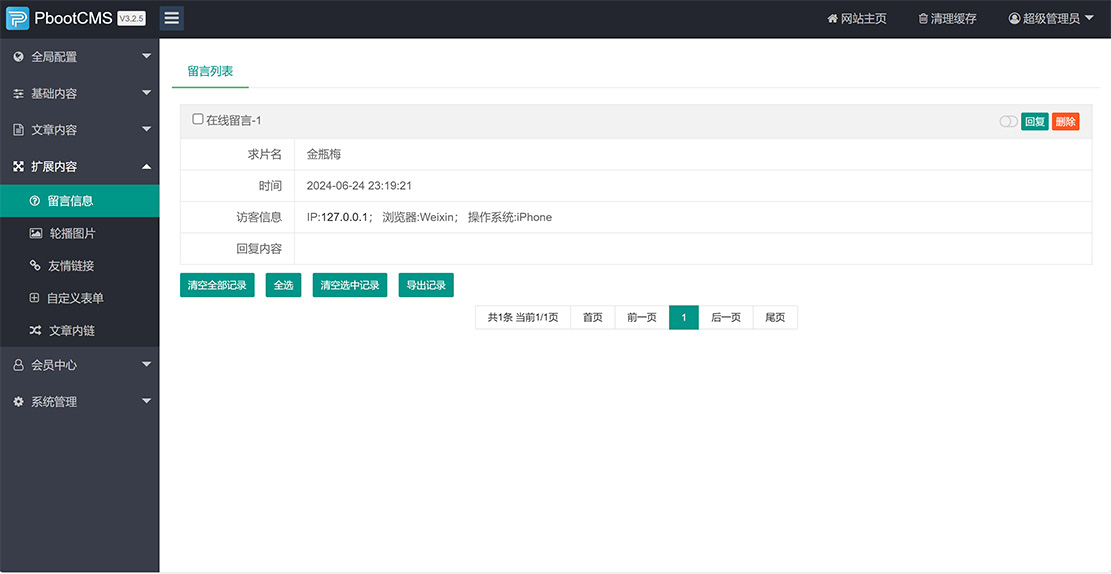Screen dimensions: 1111x574
Task: Click the chain-link icon for 友情链接
Action: (x=35, y=266)
